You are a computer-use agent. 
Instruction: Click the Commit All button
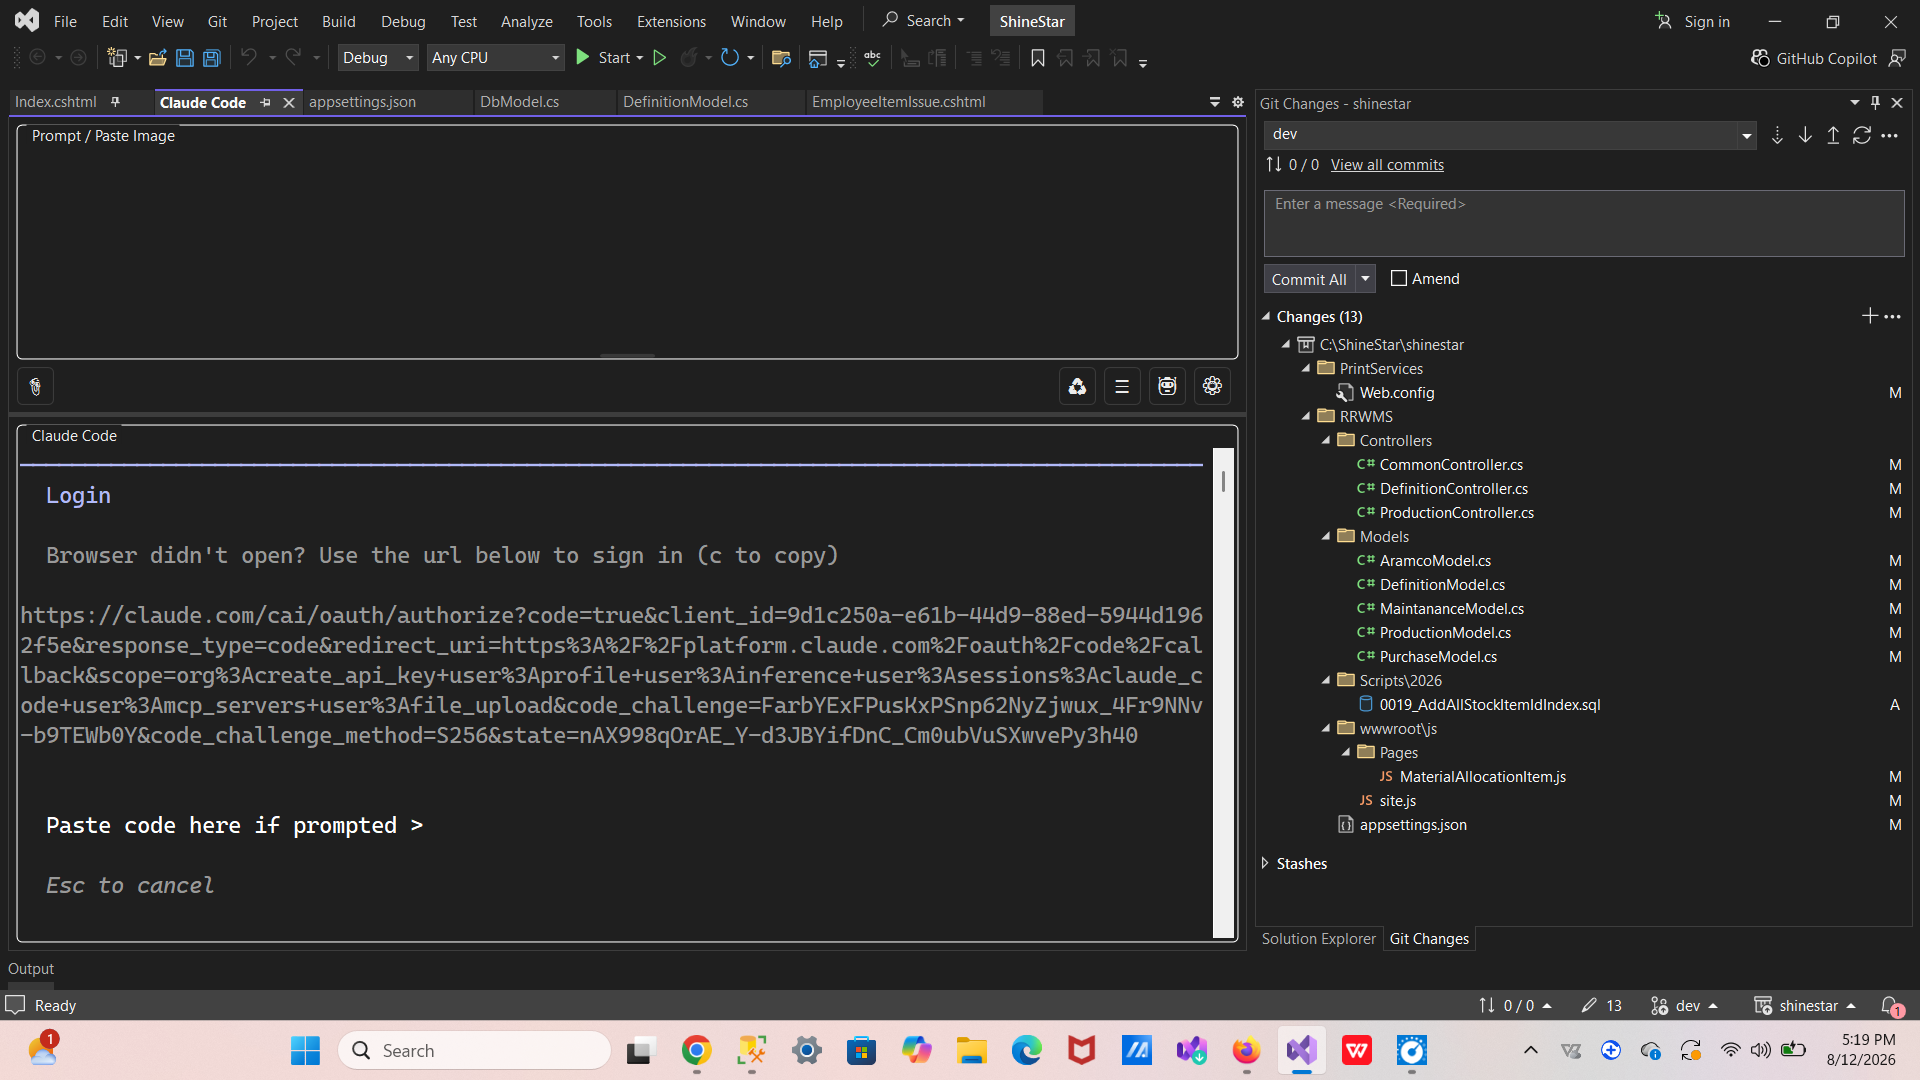click(x=1309, y=279)
